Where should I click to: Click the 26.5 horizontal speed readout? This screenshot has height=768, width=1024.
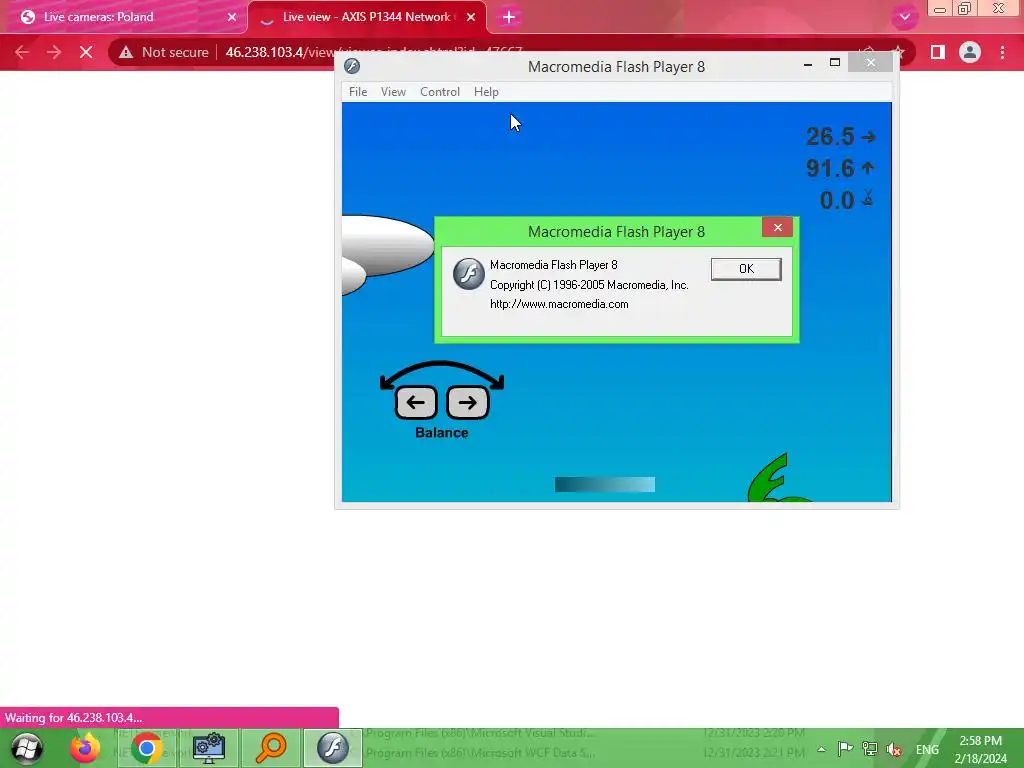829,136
